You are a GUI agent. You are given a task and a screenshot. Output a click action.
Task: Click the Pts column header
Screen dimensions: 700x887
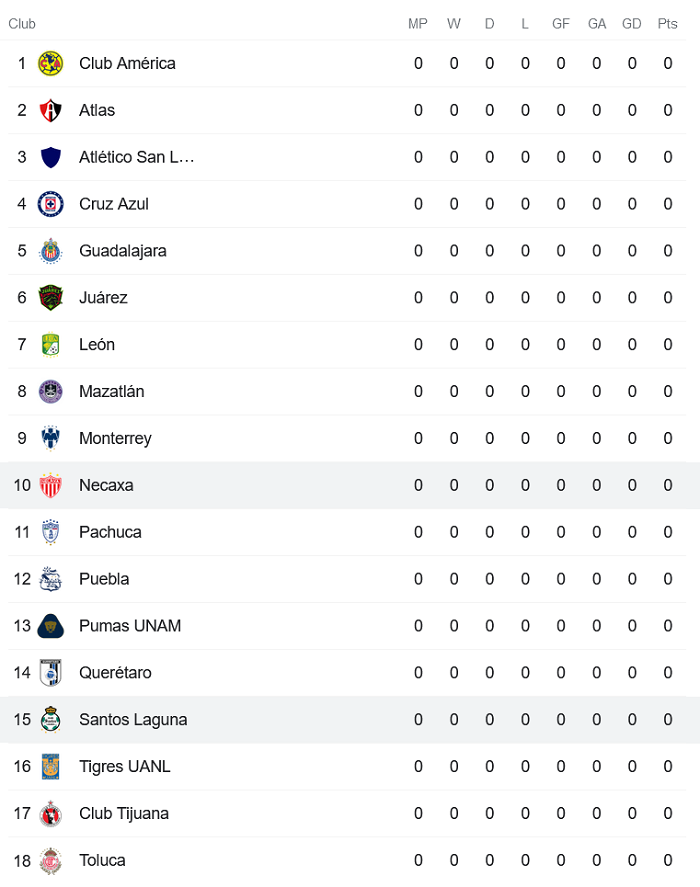pyautogui.click(x=667, y=24)
